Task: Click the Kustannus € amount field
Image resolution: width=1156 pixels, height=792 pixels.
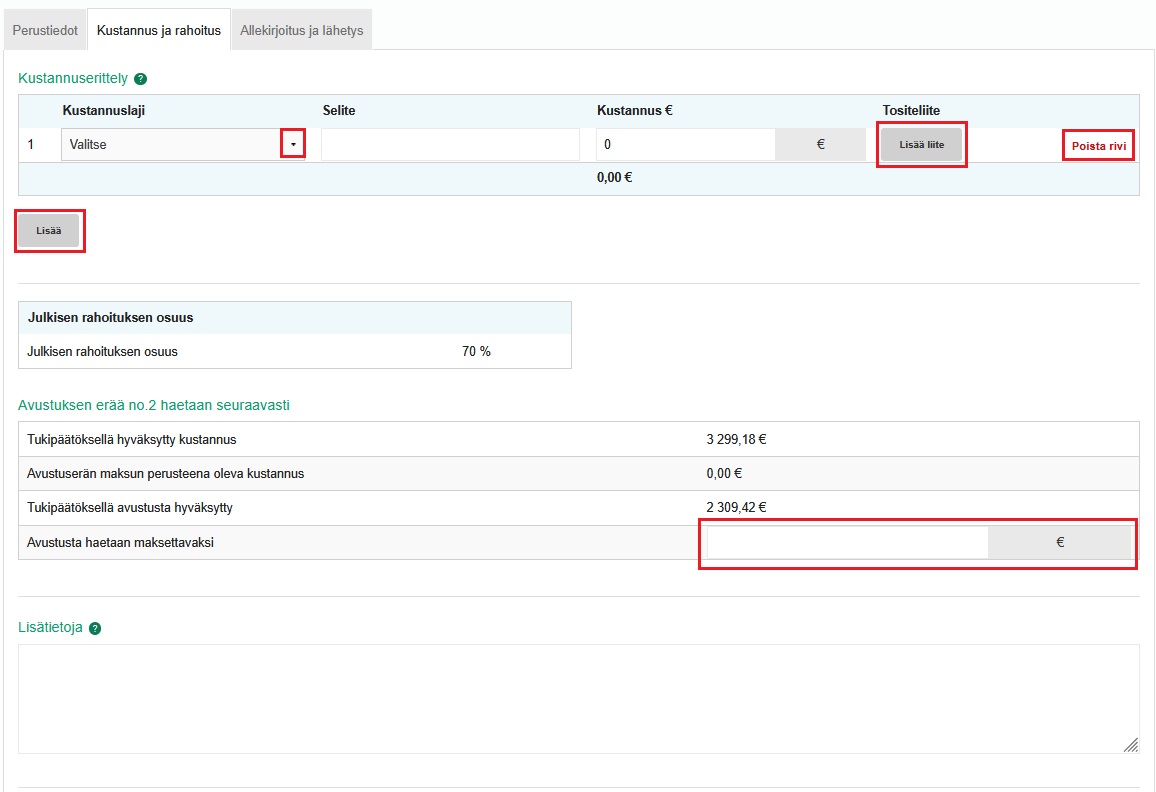Action: point(686,144)
